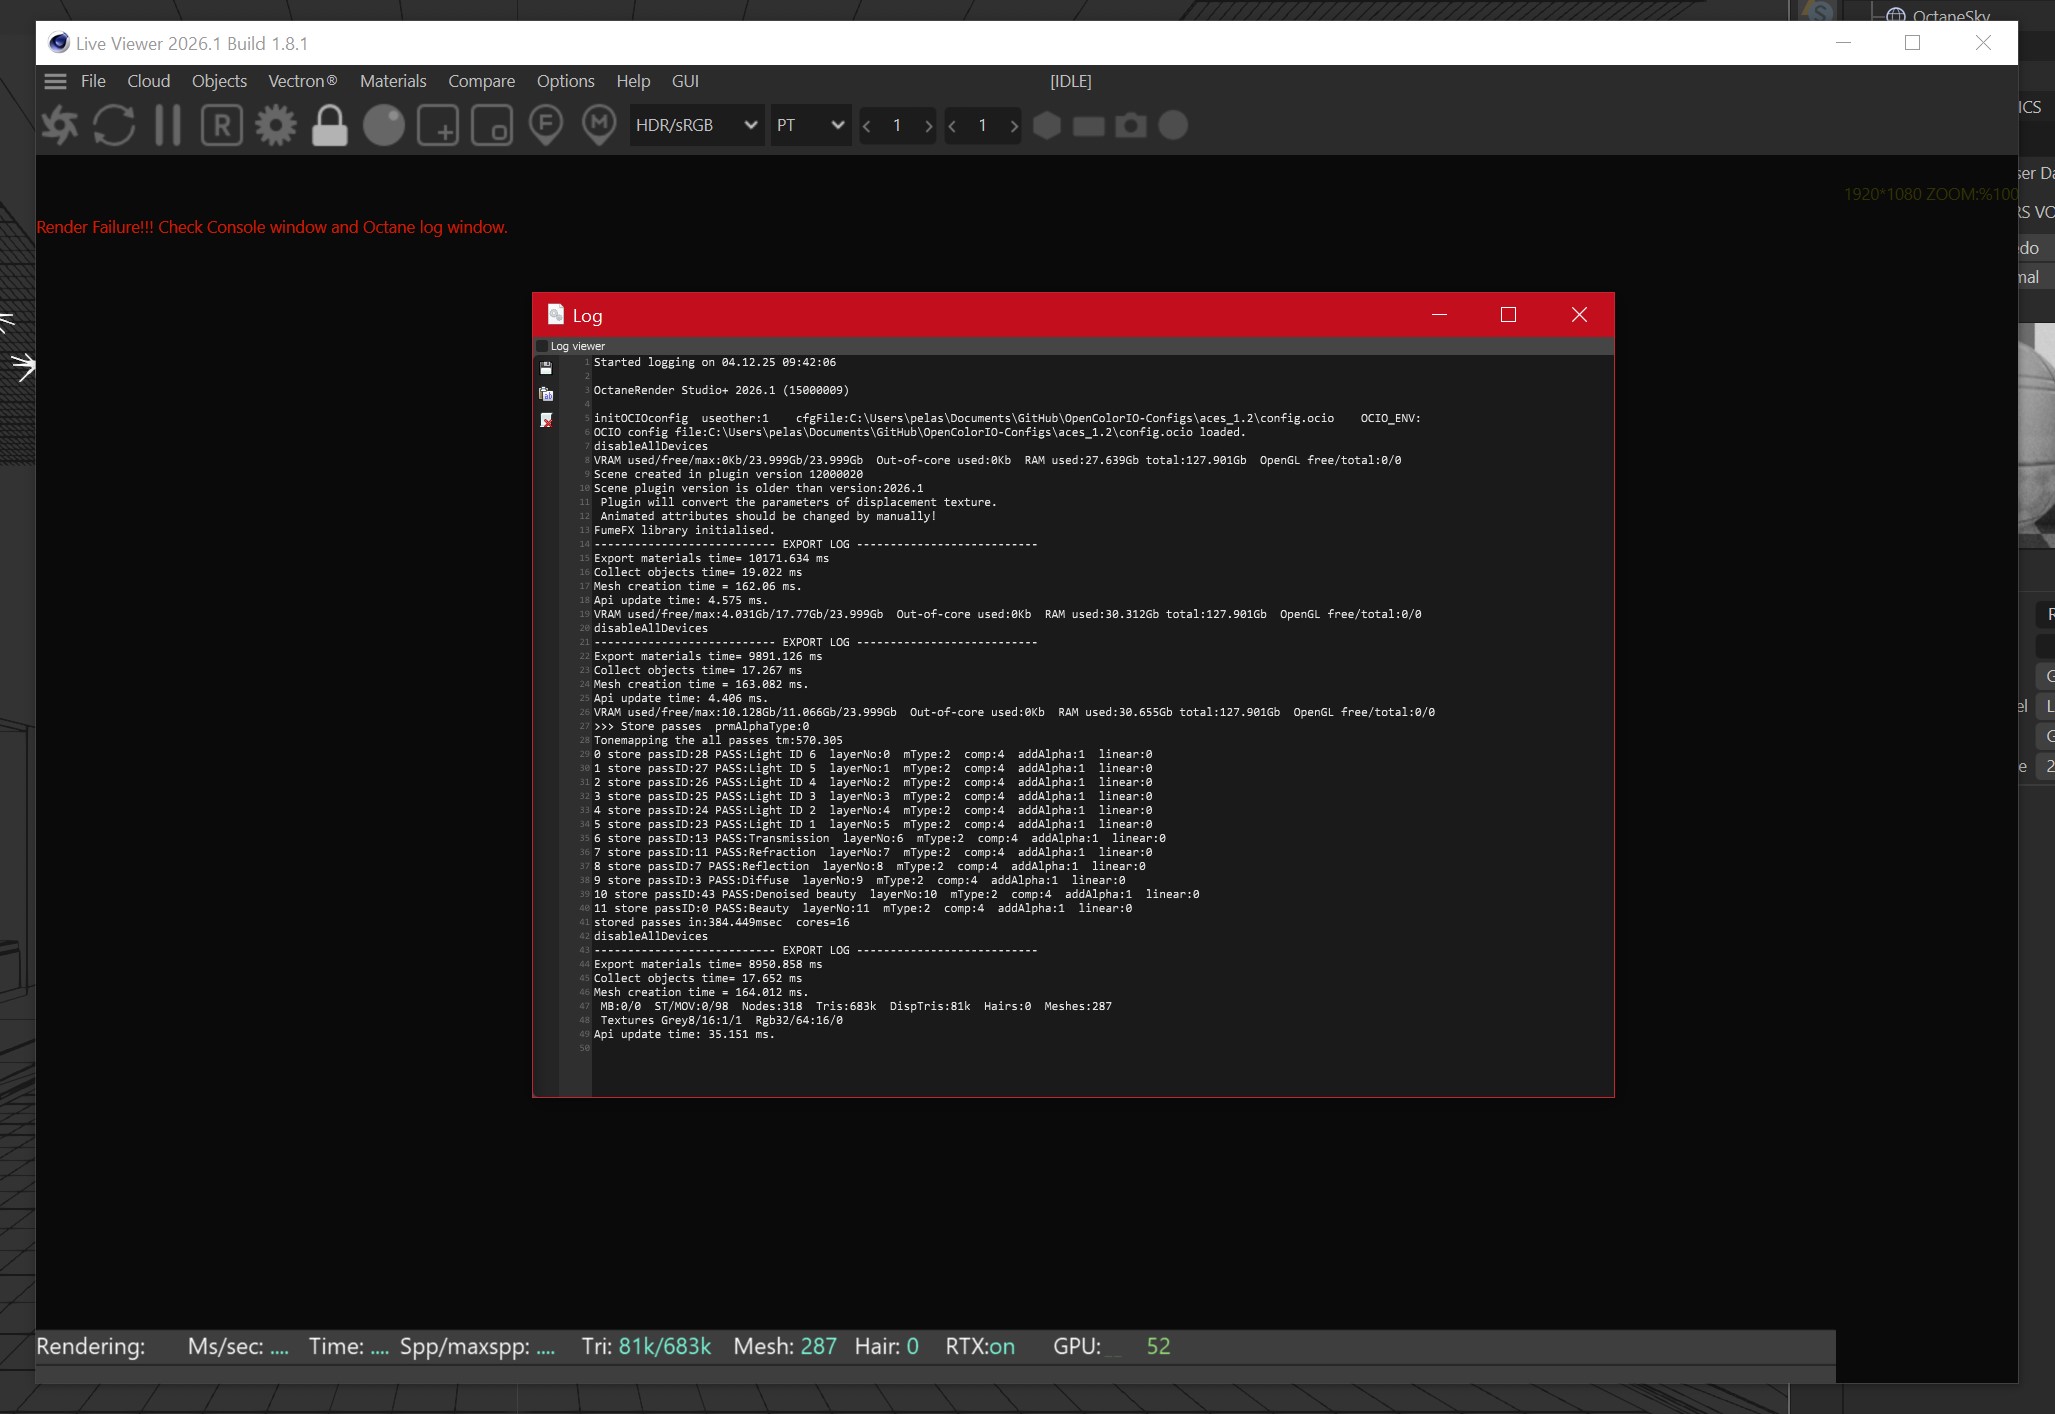The image size is (2055, 1414).
Task: Open the Vectron menu
Action: pos(302,81)
